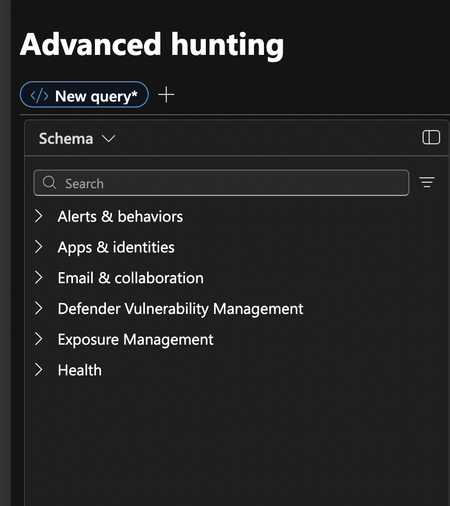Screen dimensions: 450x506
Task: Select Email & collaboration schema category
Action: tap(130, 278)
